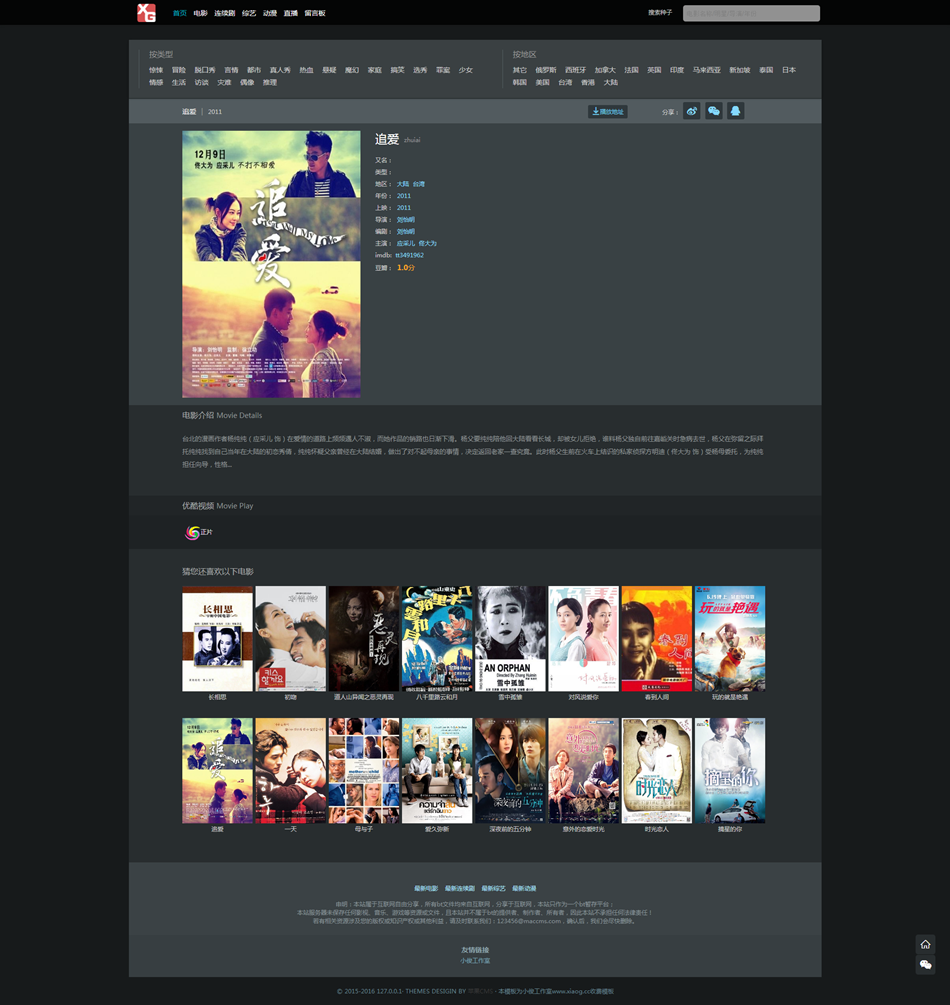The image size is (950, 1005).
Task: Open the 留言板 navigation item
Action: click(x=315, y=13)
